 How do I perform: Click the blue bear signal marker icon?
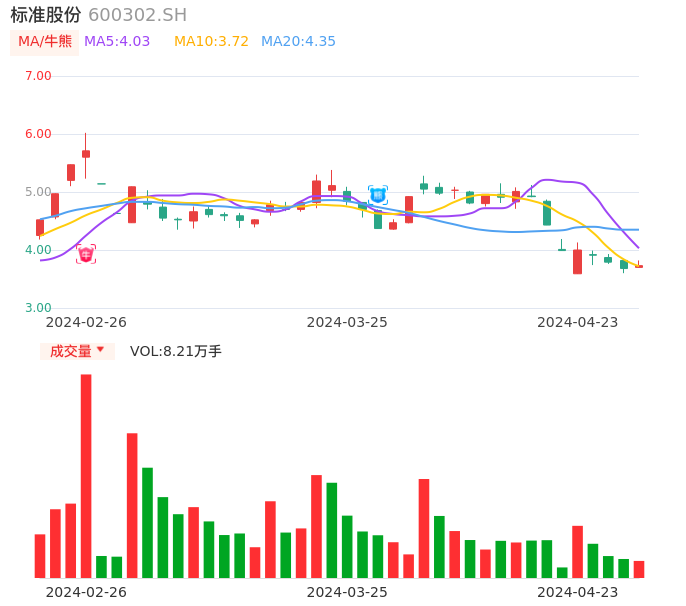[x=378, y=195]
